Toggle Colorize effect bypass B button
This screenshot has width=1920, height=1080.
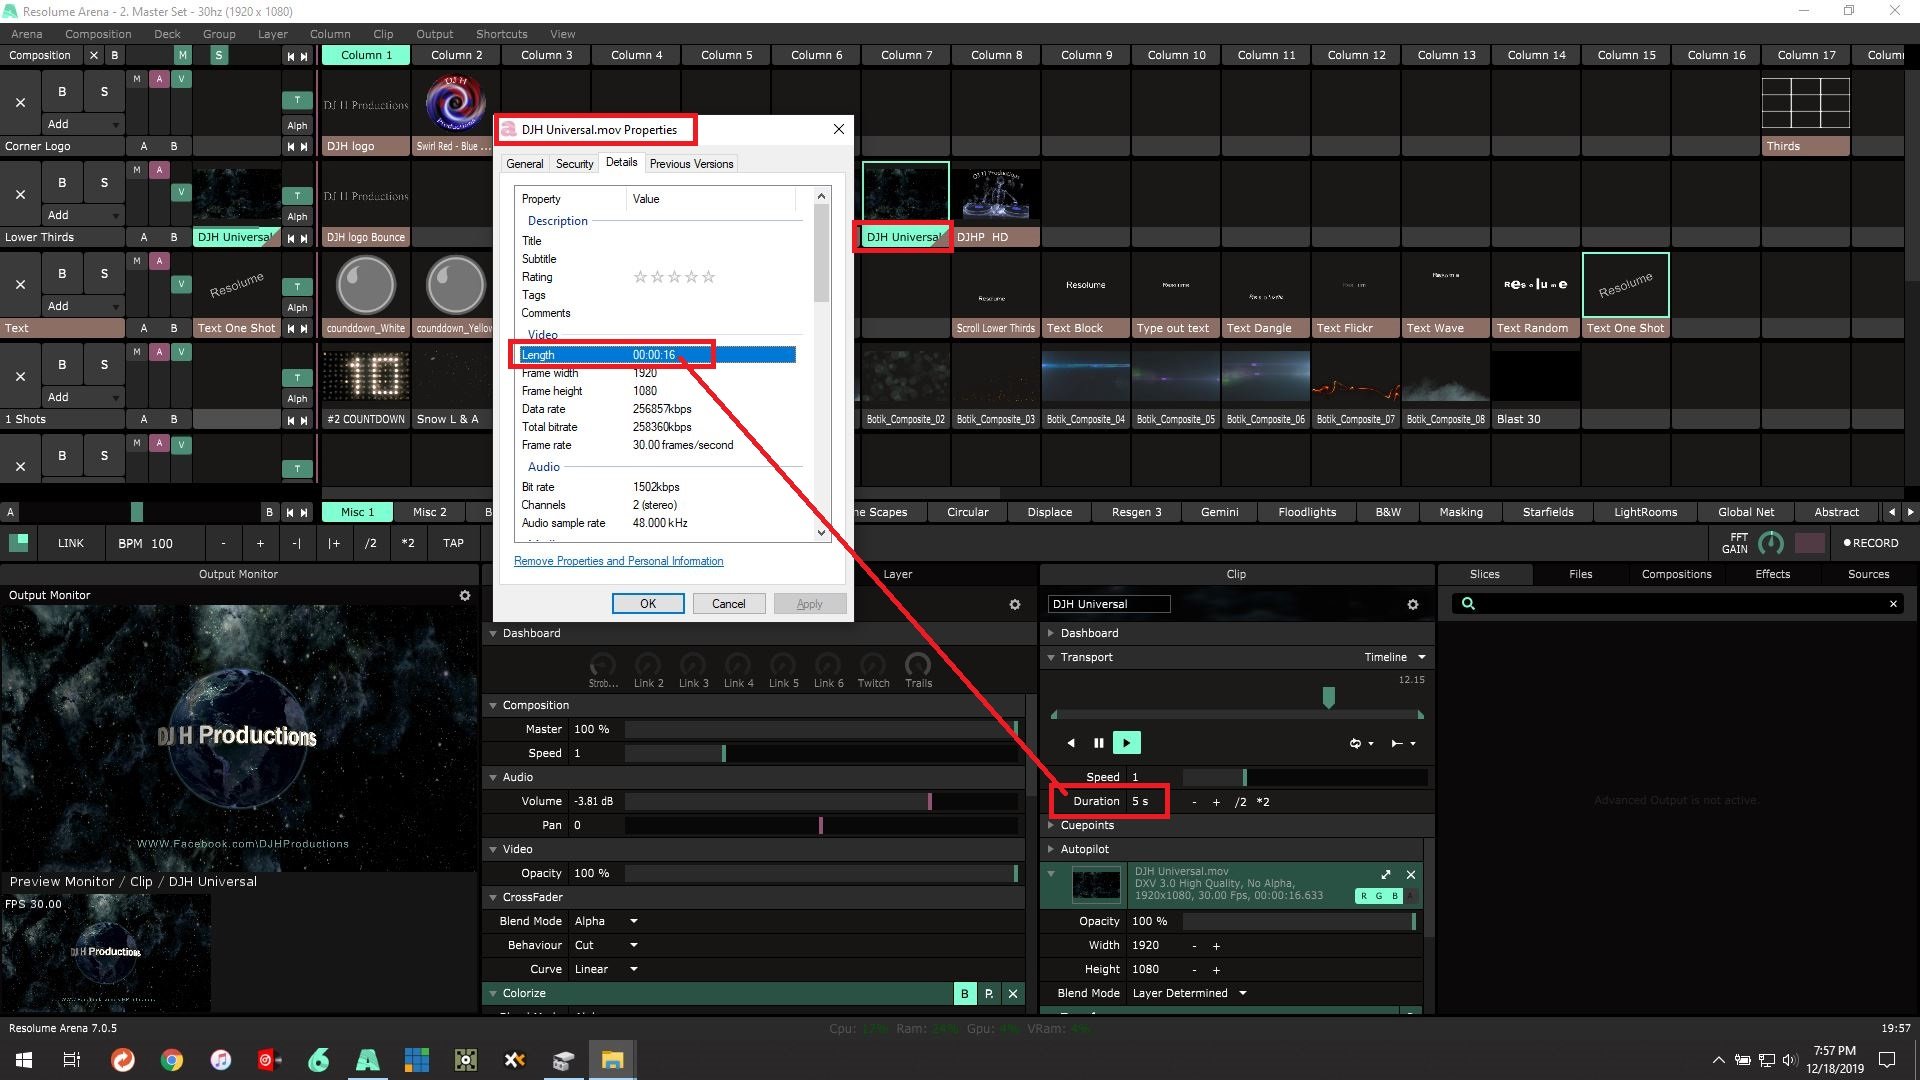click(x=964, y=993)
